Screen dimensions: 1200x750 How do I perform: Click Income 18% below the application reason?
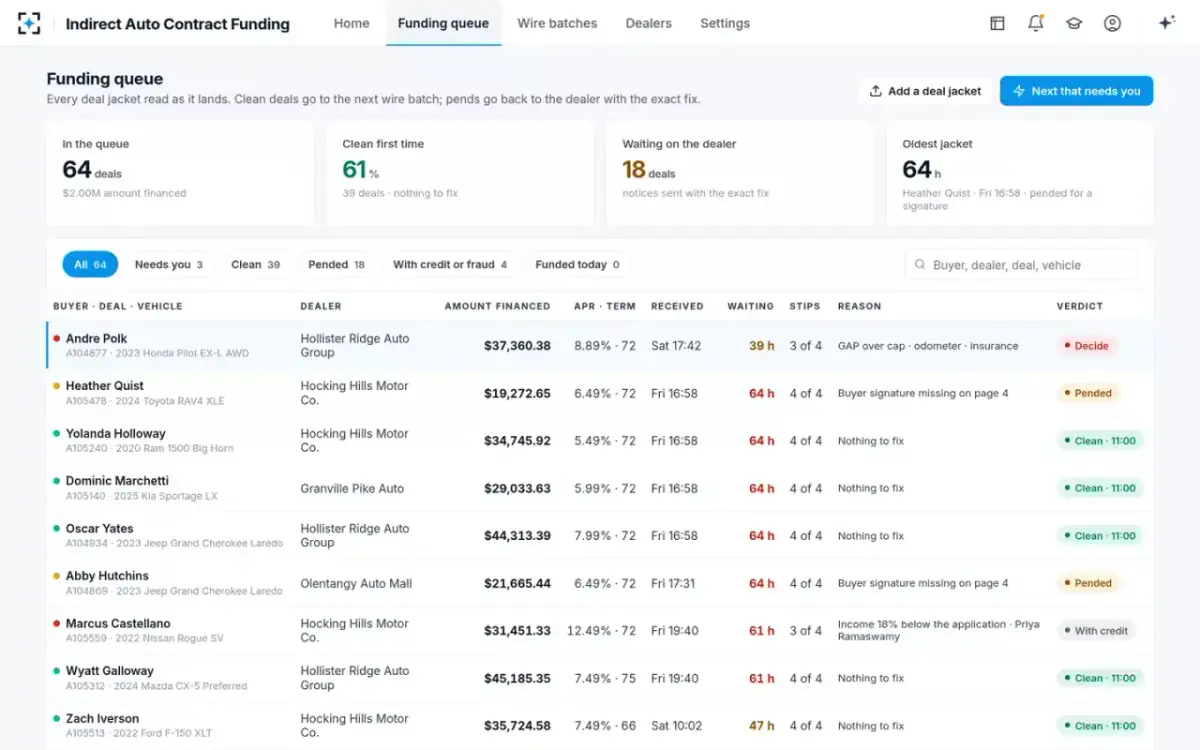click(938, 630)
